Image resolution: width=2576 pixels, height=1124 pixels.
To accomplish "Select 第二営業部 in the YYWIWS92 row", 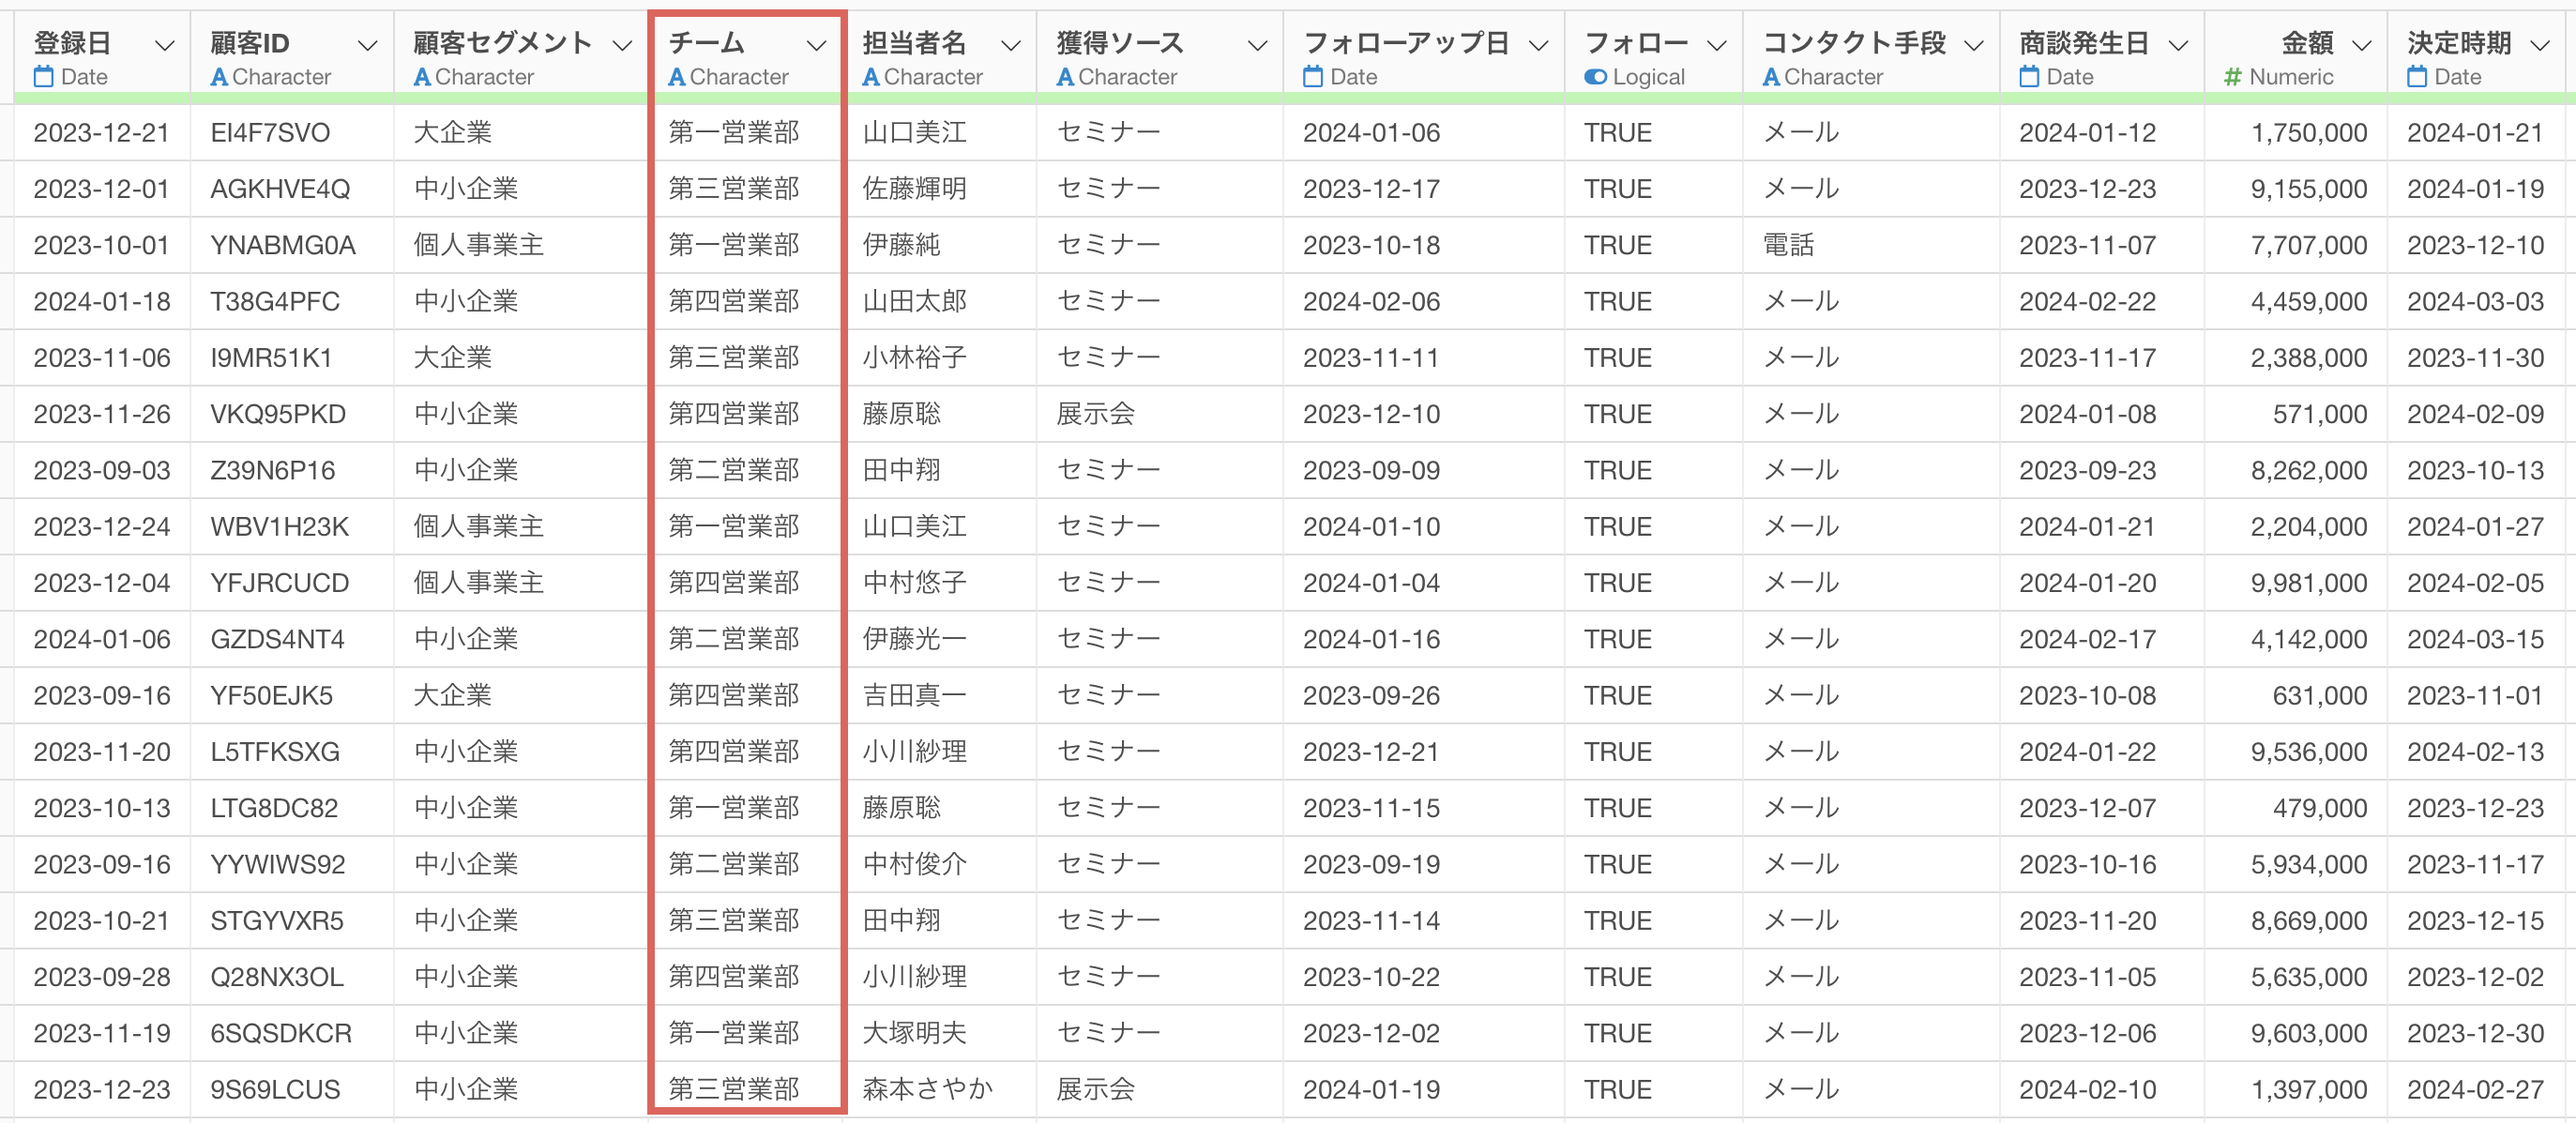I will click(x=734, y=864).
